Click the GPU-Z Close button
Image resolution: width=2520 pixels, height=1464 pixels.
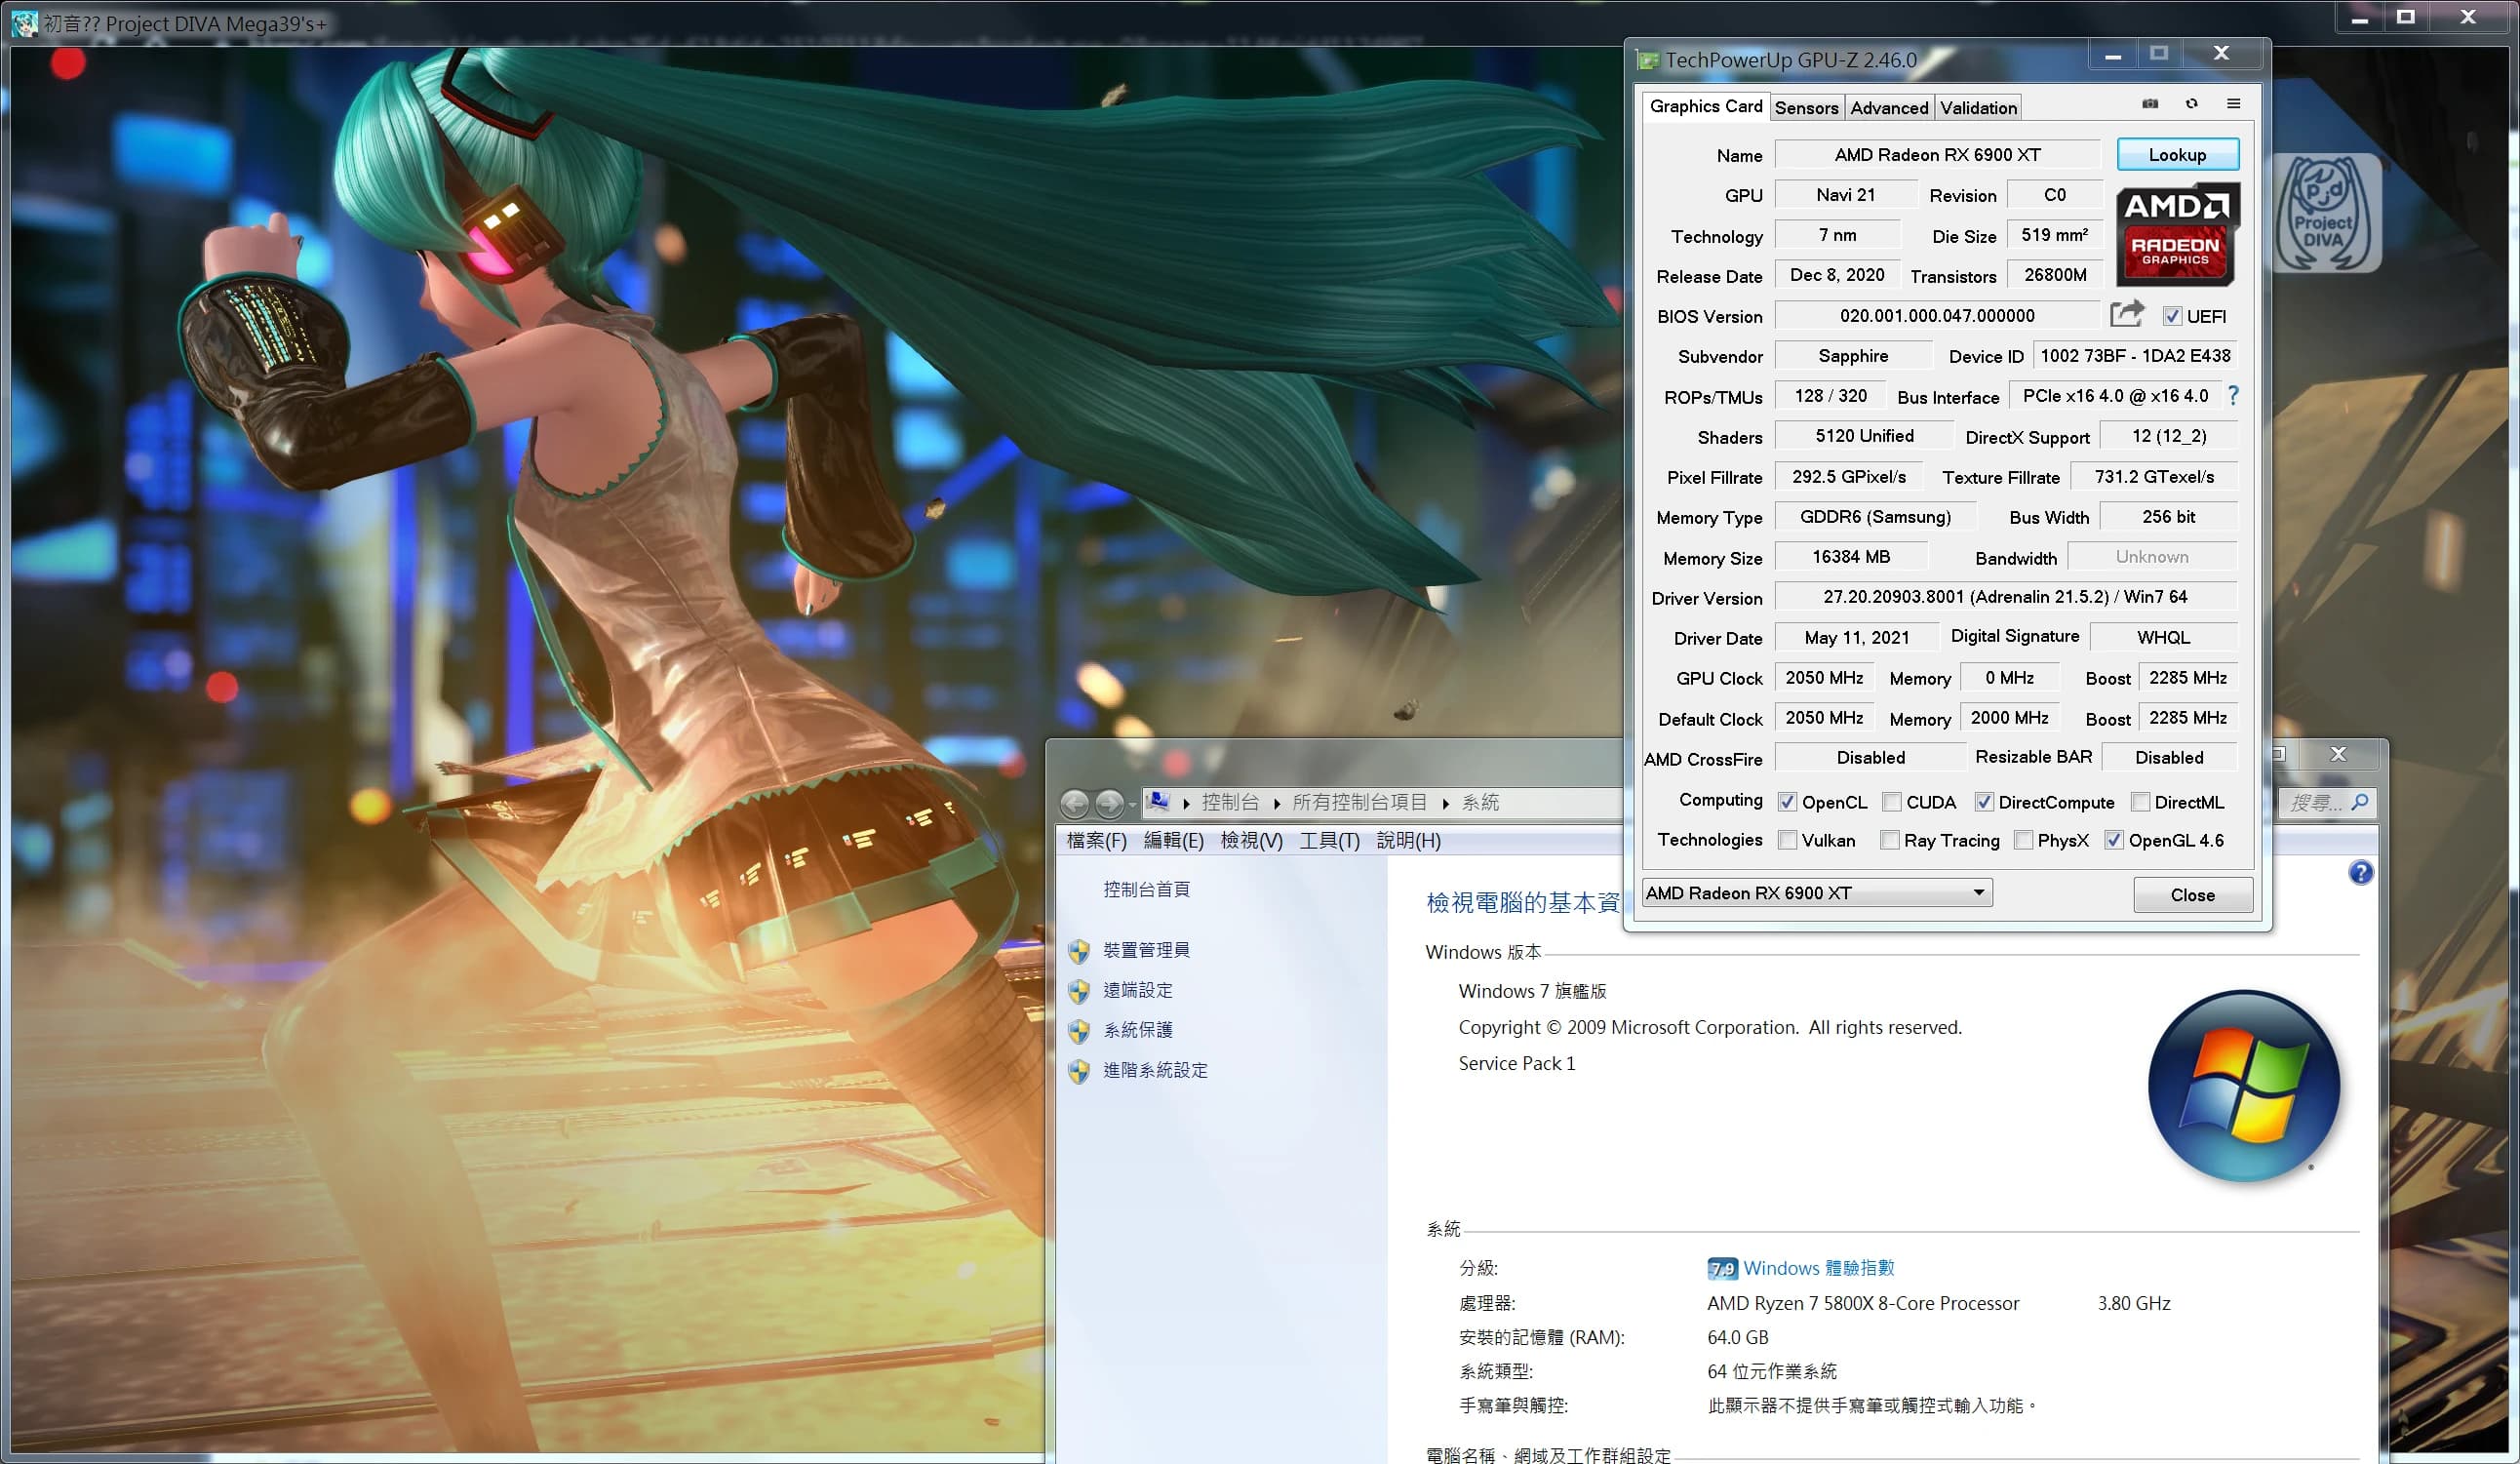pyautogui.click(x=2192, y=895)
